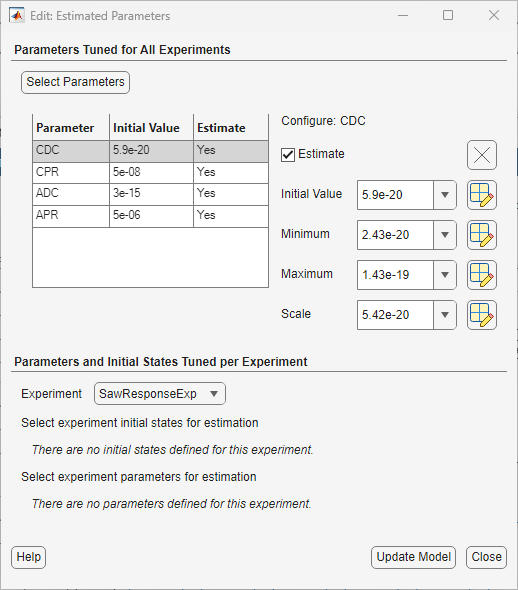Select the APR parameter row
This screenshot has width=518, height=590.
pos(150,216)
